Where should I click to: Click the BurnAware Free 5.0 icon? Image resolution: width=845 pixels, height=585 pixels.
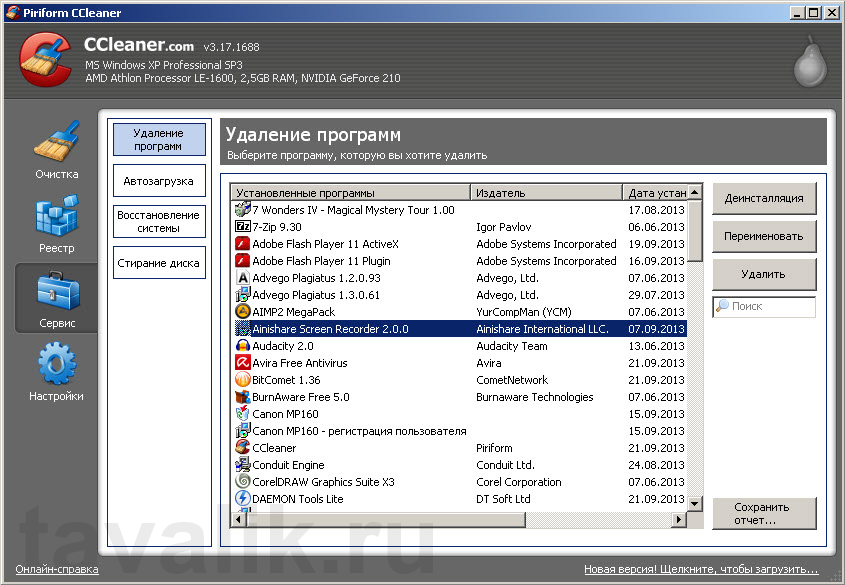click(243, 397)
